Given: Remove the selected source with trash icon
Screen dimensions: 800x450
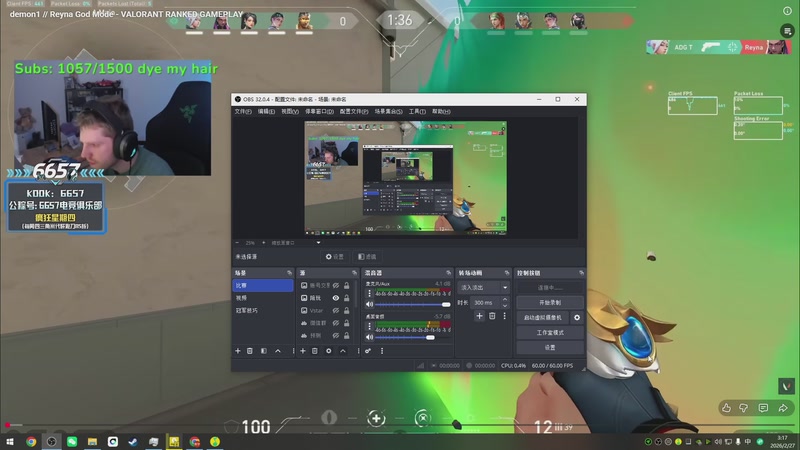Looking at the screenshot, I should [315, 351].
